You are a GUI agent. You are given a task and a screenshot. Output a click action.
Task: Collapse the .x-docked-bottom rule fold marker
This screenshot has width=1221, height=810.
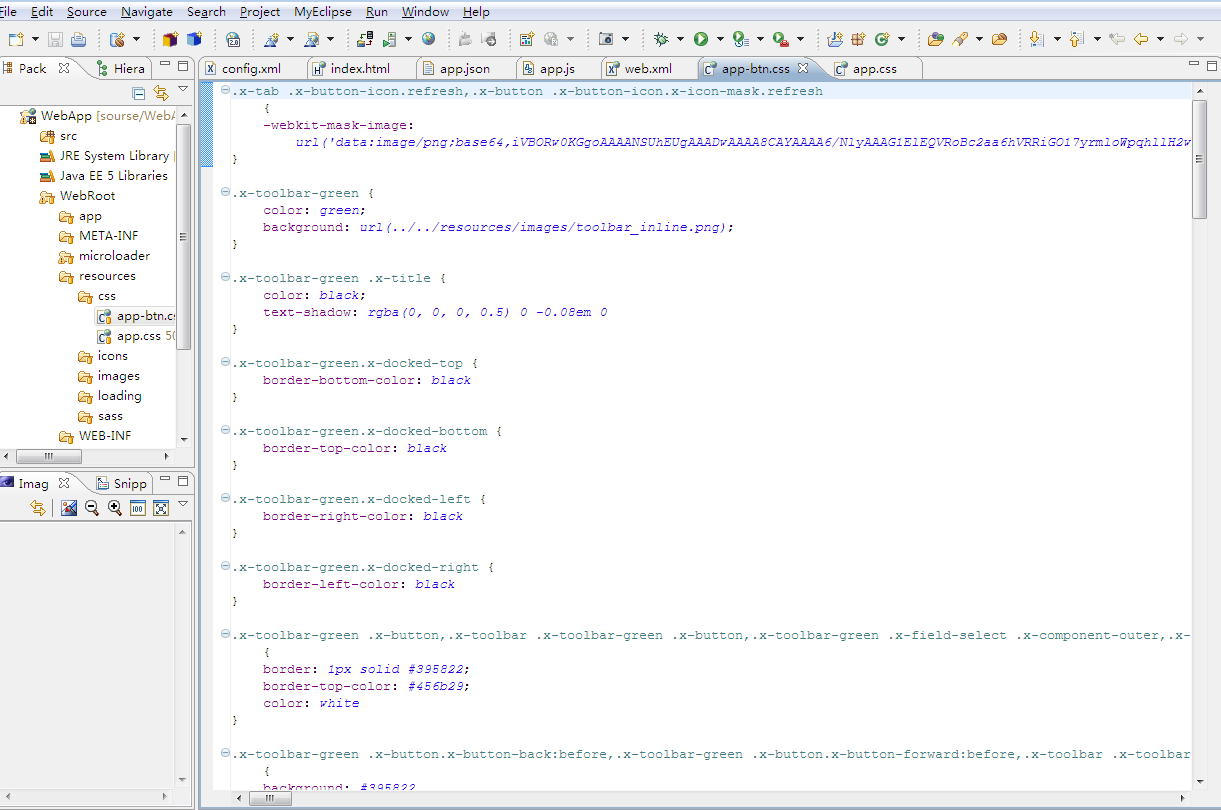click(225, 431)
